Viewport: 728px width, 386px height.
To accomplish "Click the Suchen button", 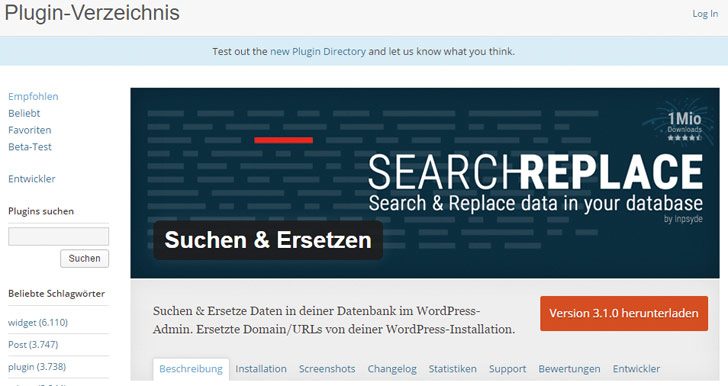I will pyautogui.click(x=84, y=258).
